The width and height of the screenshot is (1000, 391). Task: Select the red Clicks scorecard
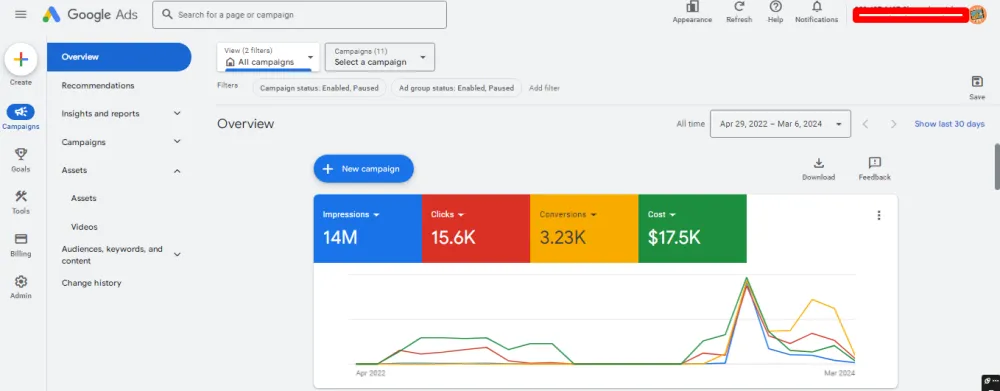point(476,228)
